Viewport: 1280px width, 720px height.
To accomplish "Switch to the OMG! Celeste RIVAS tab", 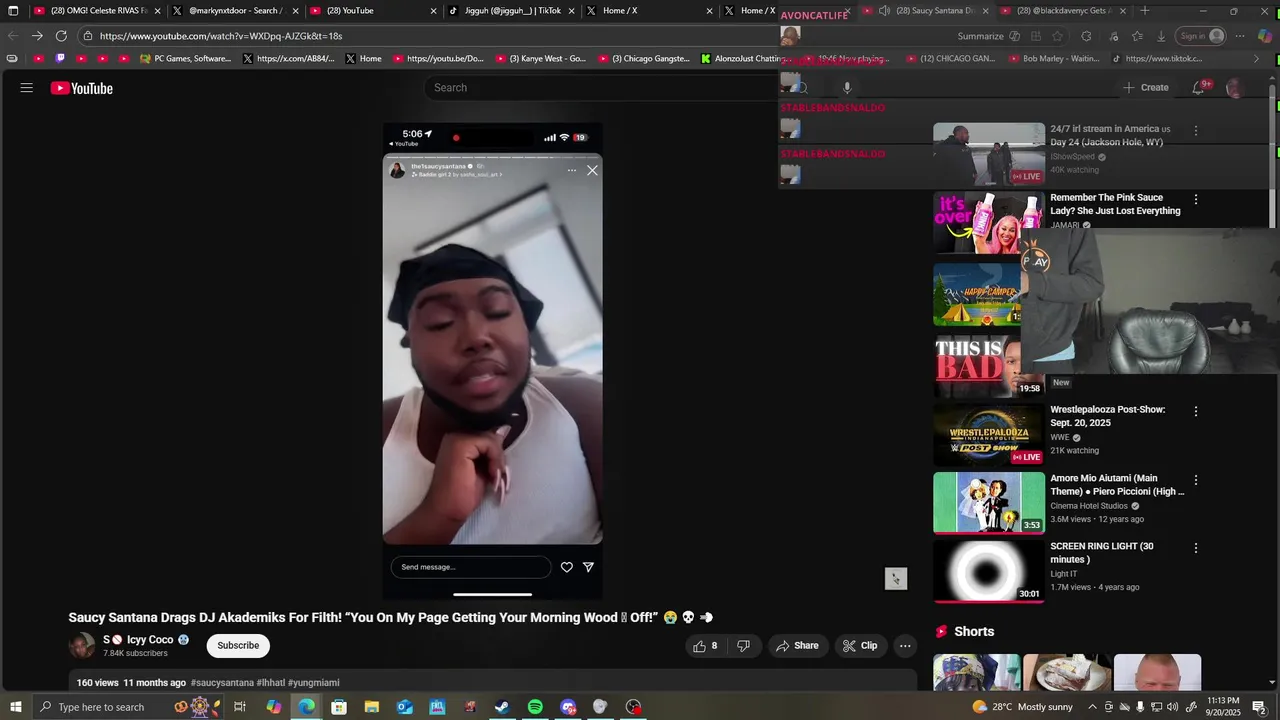I will point(97,11).
